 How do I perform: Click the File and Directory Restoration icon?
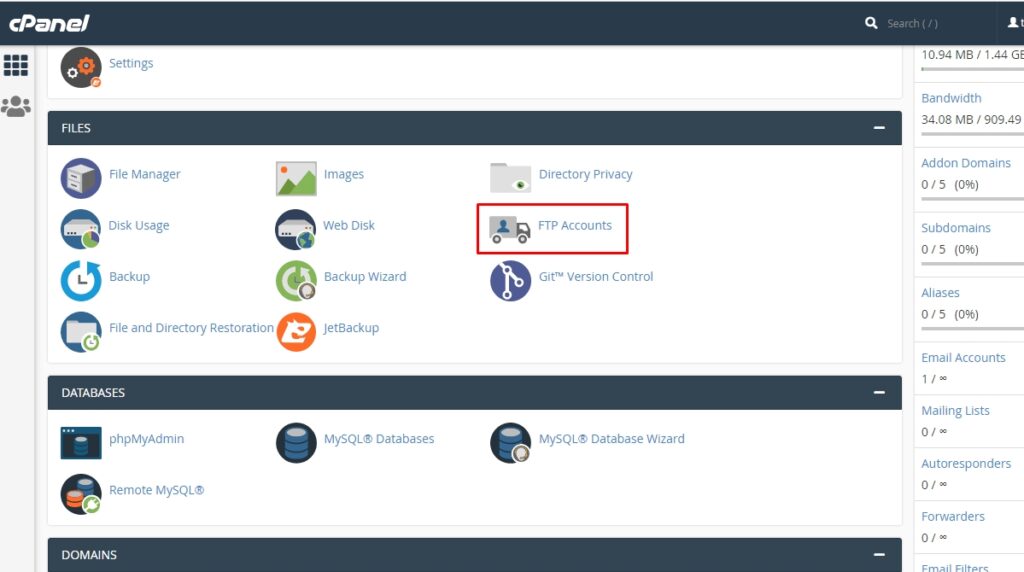[81, 332]
